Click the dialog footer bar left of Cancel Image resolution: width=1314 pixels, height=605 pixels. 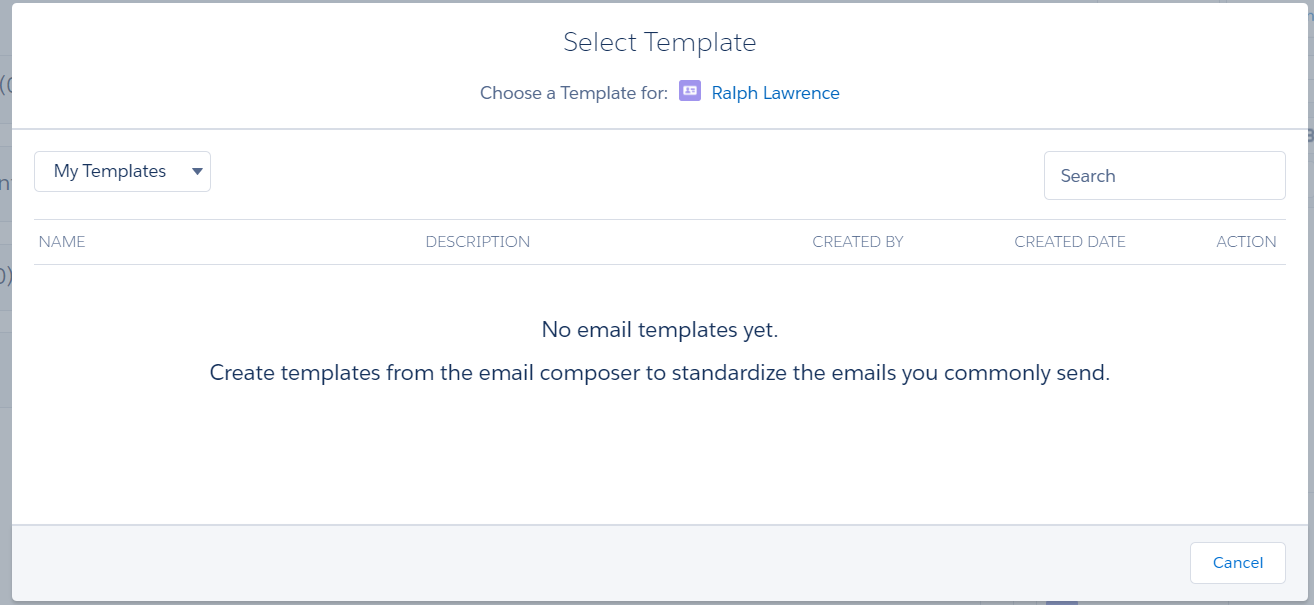coord(600,563)
